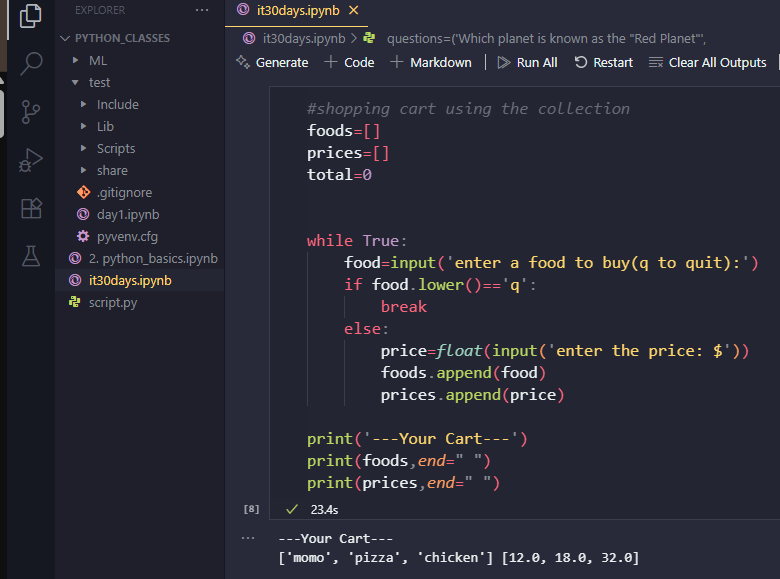Open the Source Control view icon

click(x=31, y=112)
